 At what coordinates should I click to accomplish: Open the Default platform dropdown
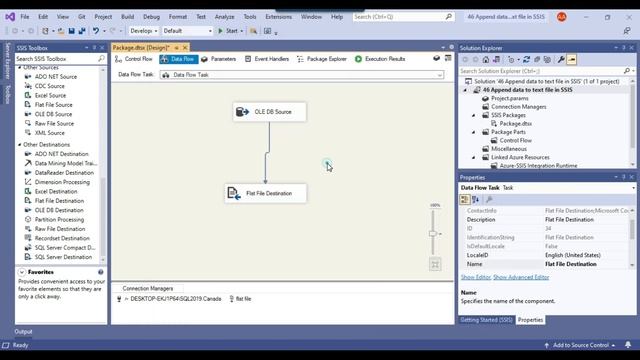point(187,31)
